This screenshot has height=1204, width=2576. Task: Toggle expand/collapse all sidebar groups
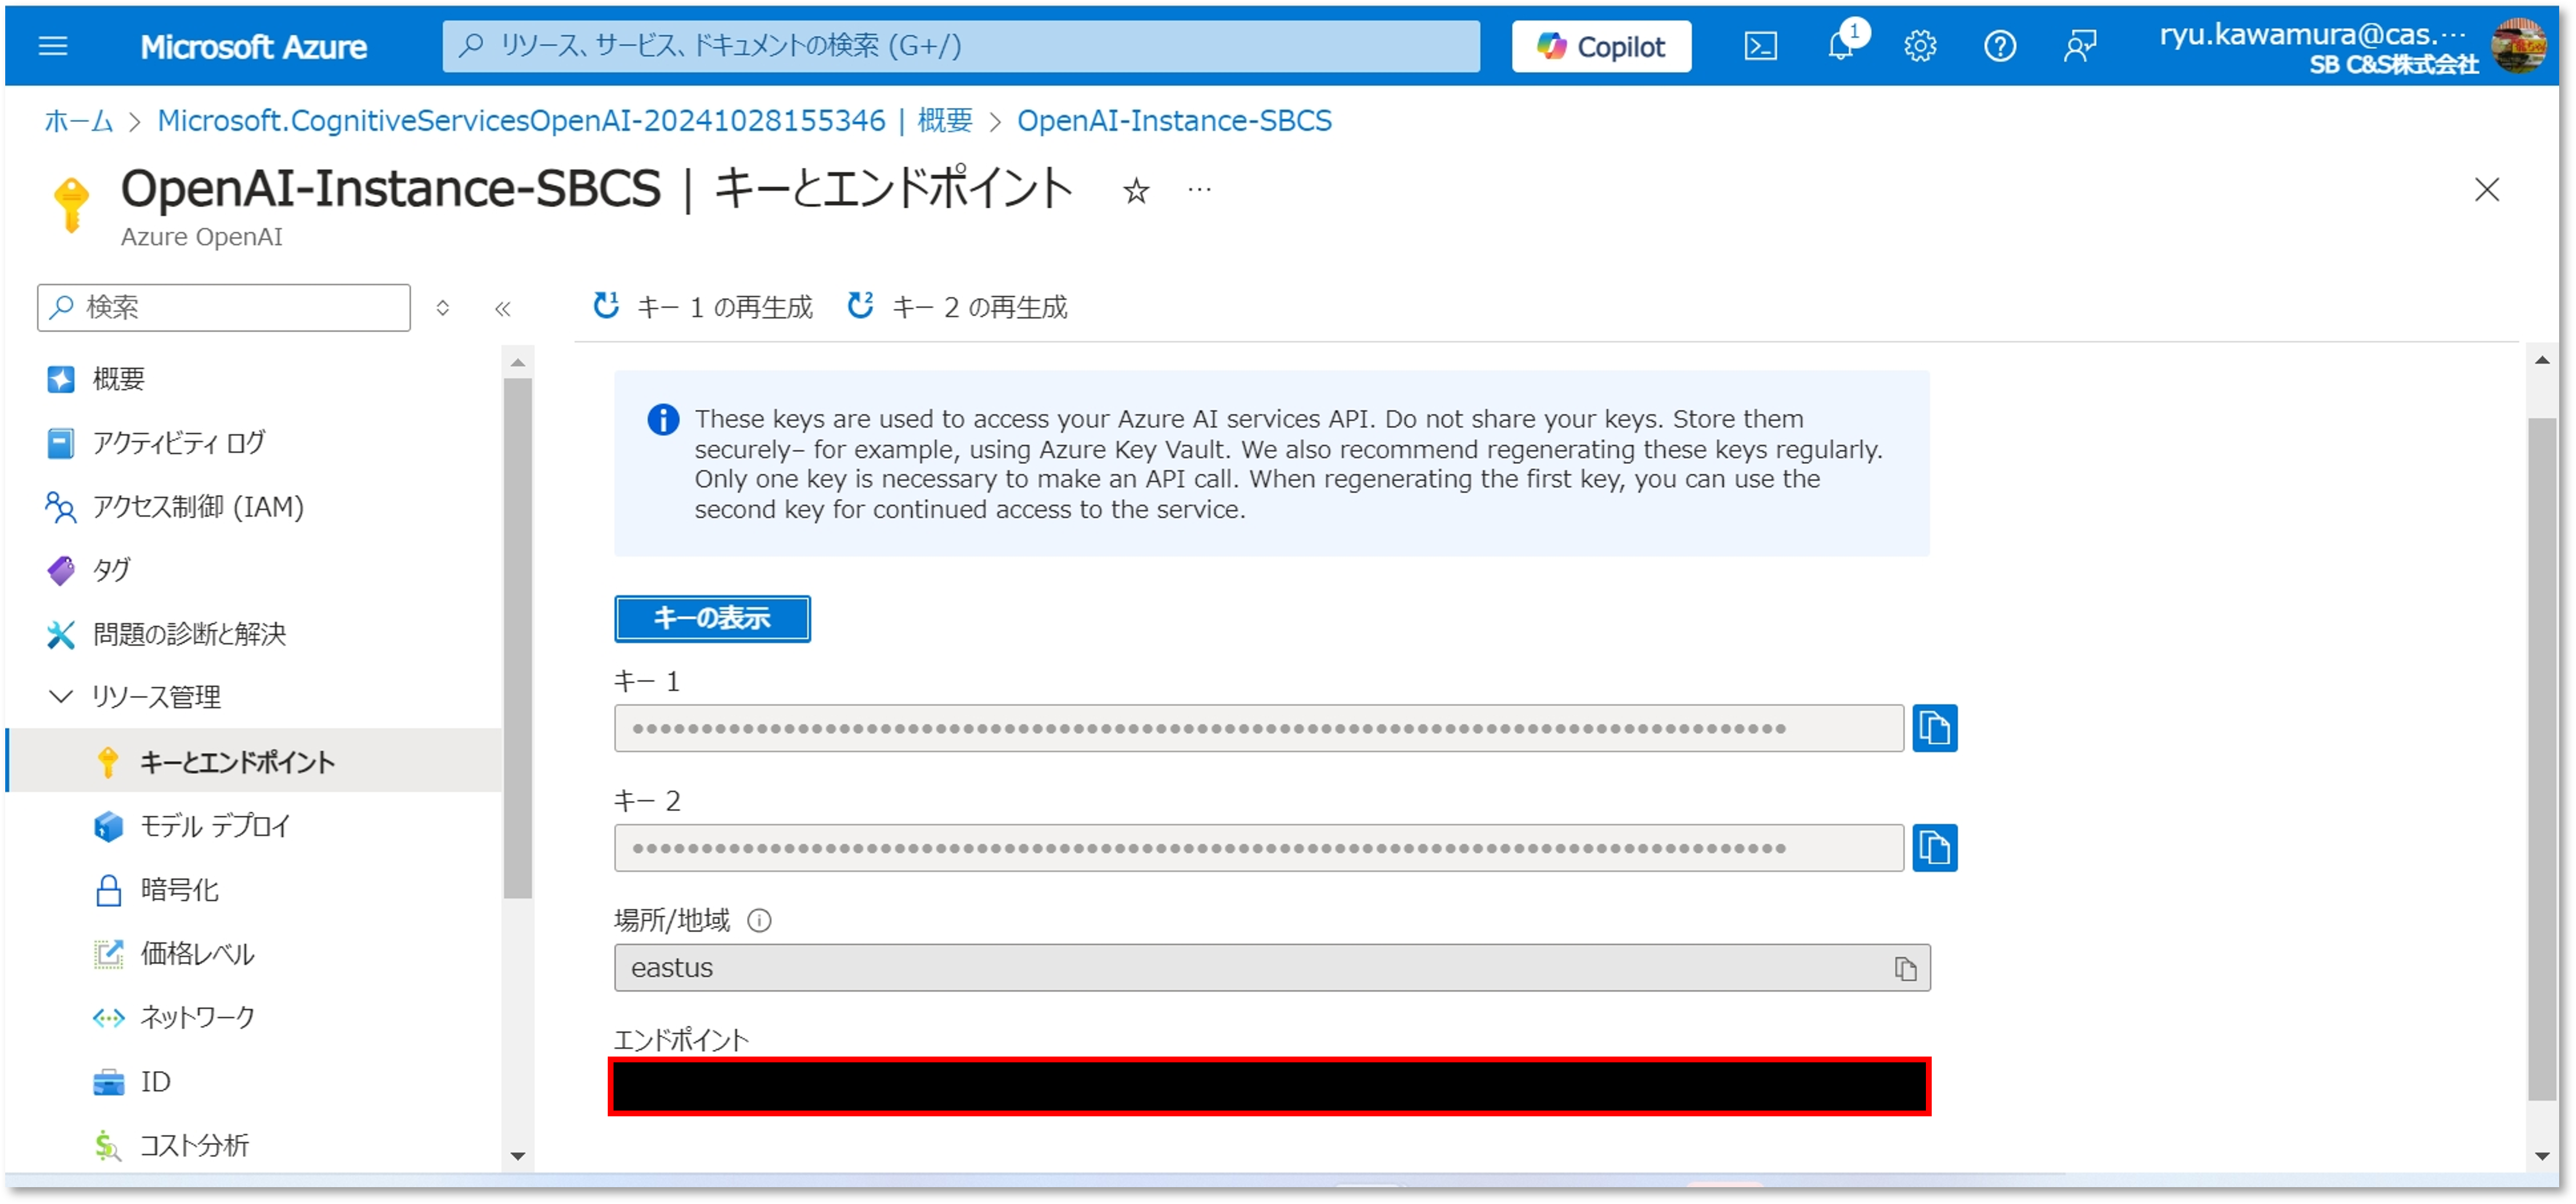(443, 308)
